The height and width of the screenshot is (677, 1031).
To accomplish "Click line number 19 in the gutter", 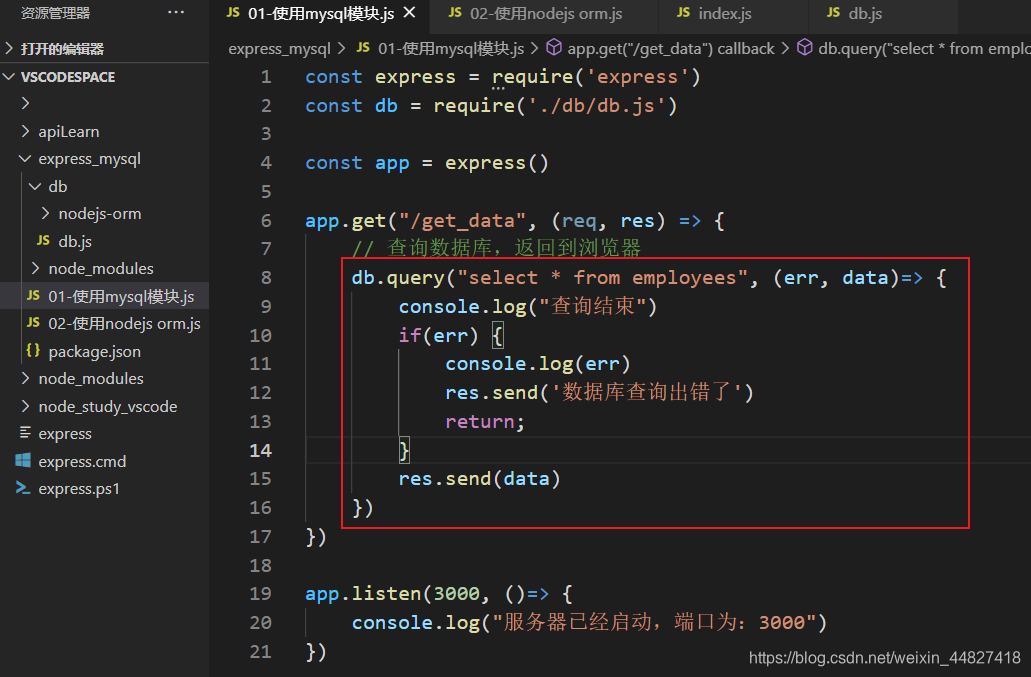I will pos(260,594).
